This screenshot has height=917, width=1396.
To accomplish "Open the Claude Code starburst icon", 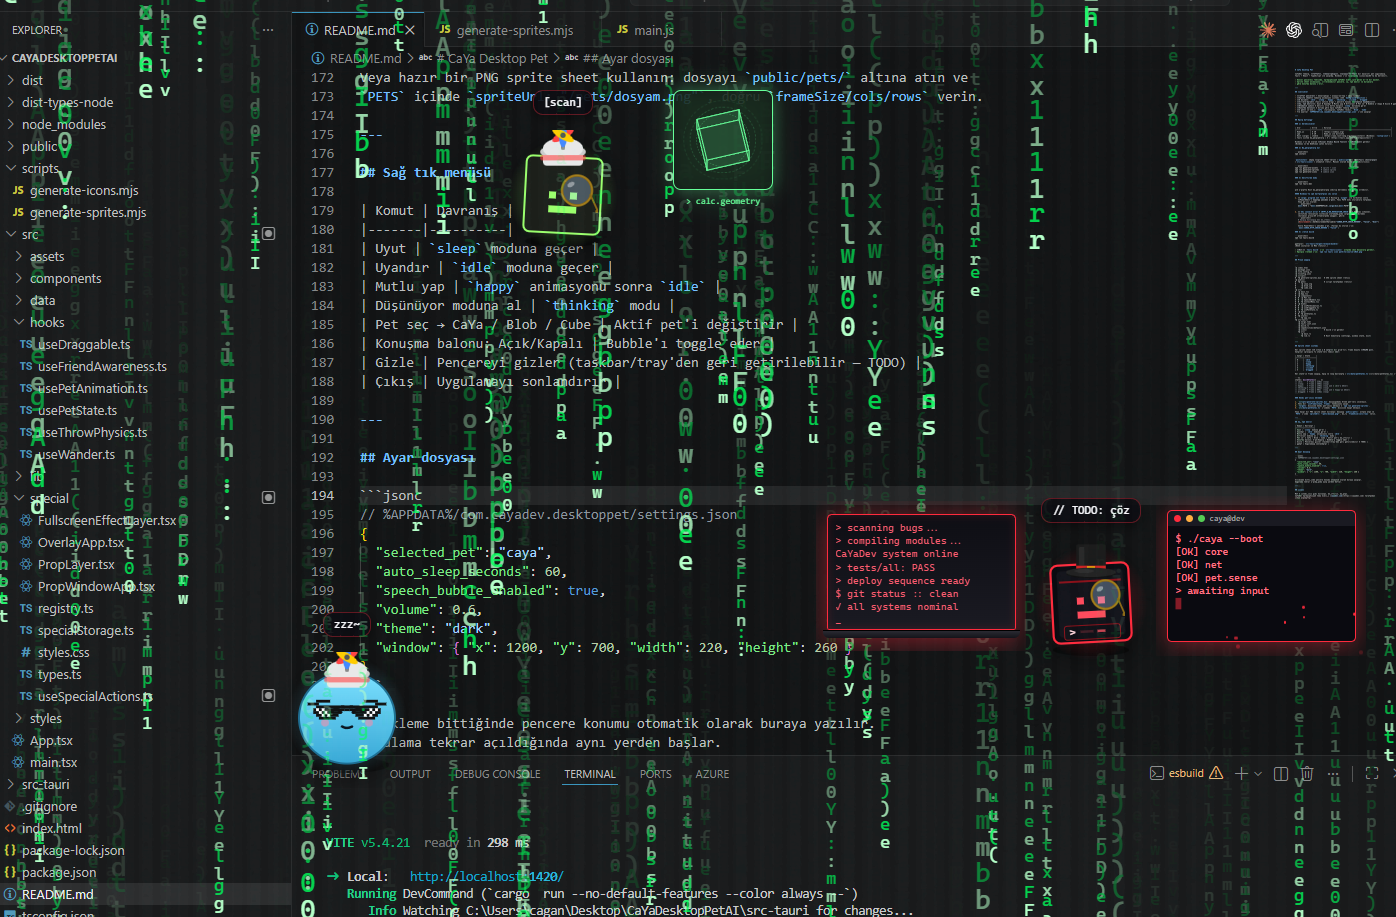I will (1267, 30).
